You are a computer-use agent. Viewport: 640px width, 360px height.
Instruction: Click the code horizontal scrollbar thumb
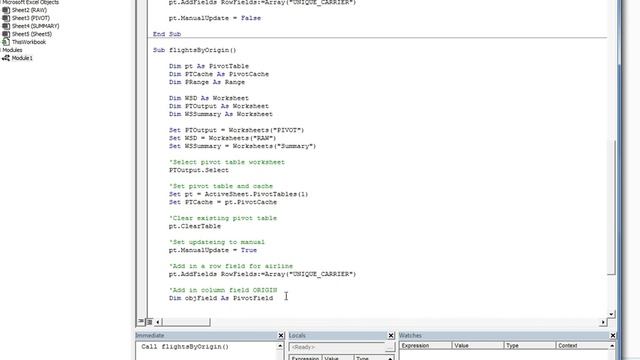(x=186, y=322)
